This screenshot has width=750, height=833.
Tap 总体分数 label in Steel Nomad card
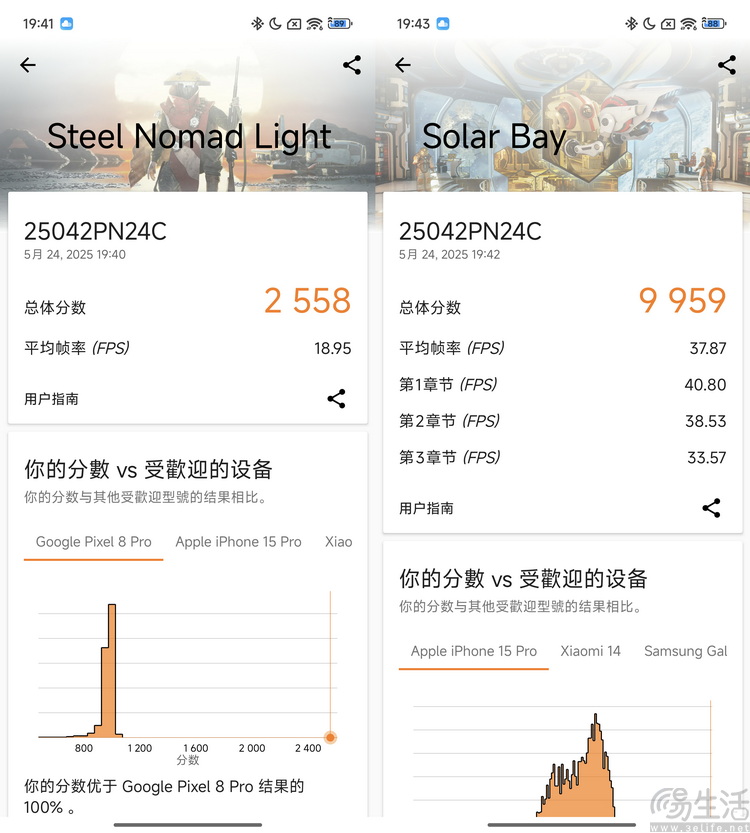coord(55,308)
